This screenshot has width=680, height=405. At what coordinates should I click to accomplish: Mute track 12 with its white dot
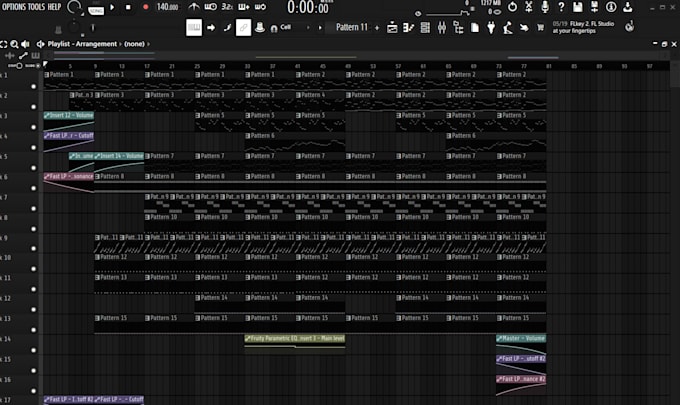point(33,310)
